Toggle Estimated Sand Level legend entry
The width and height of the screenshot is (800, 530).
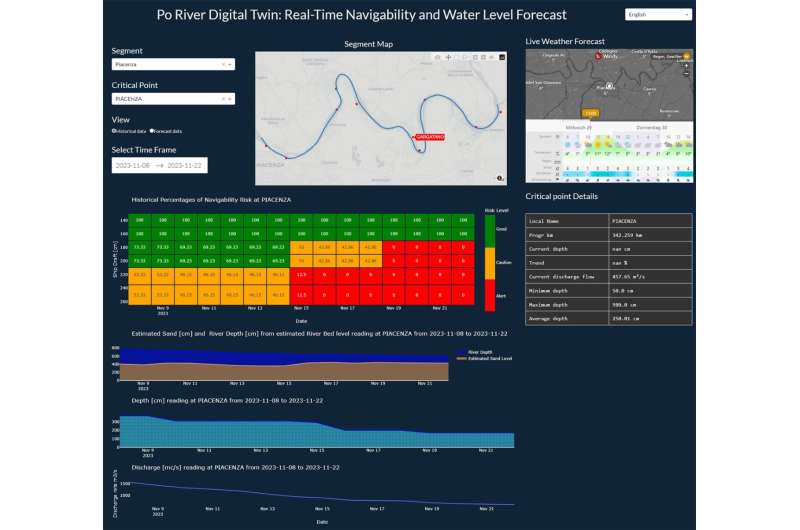(490, 357)
